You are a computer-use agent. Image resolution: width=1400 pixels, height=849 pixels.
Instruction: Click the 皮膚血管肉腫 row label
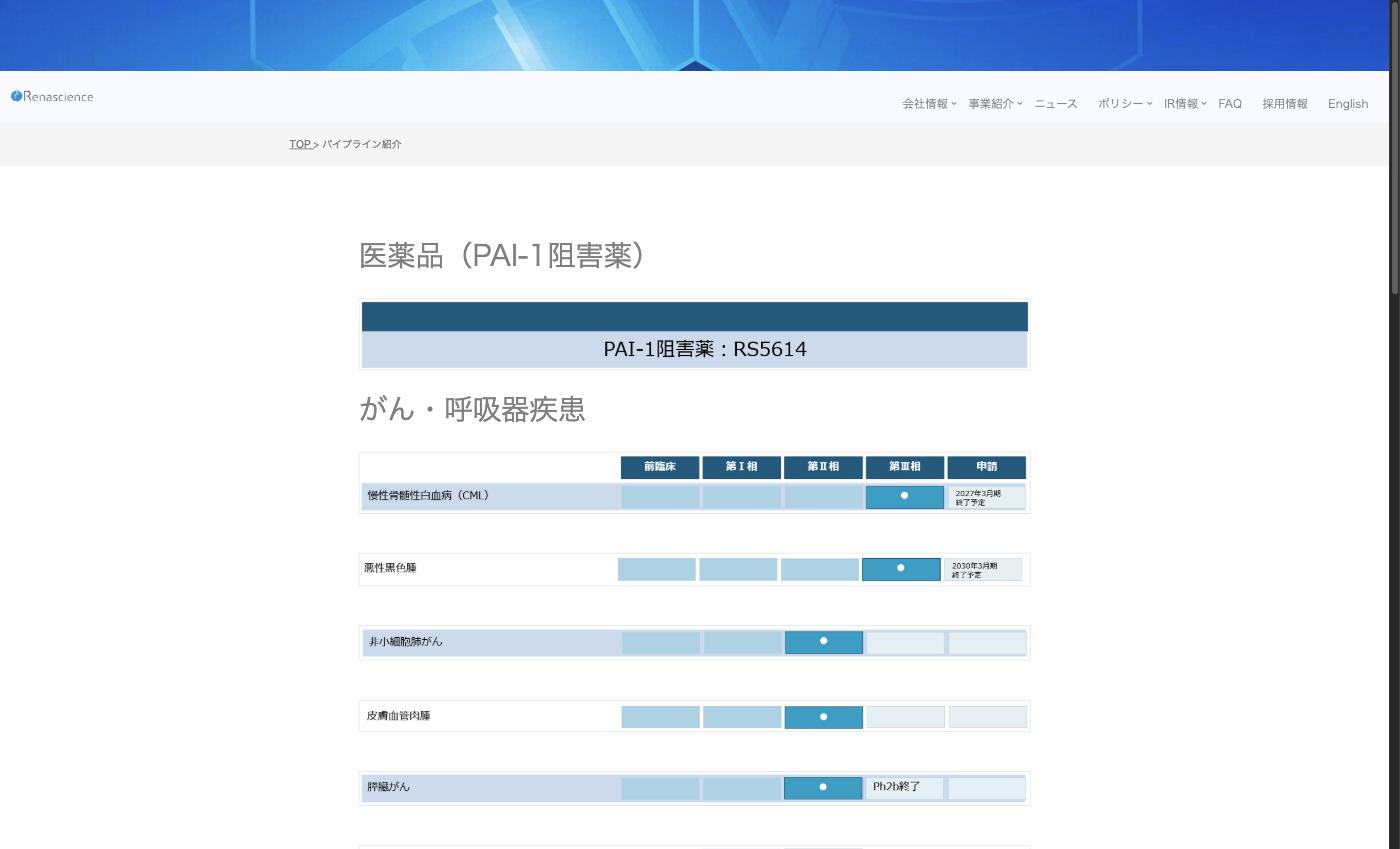tap(398, 716)
